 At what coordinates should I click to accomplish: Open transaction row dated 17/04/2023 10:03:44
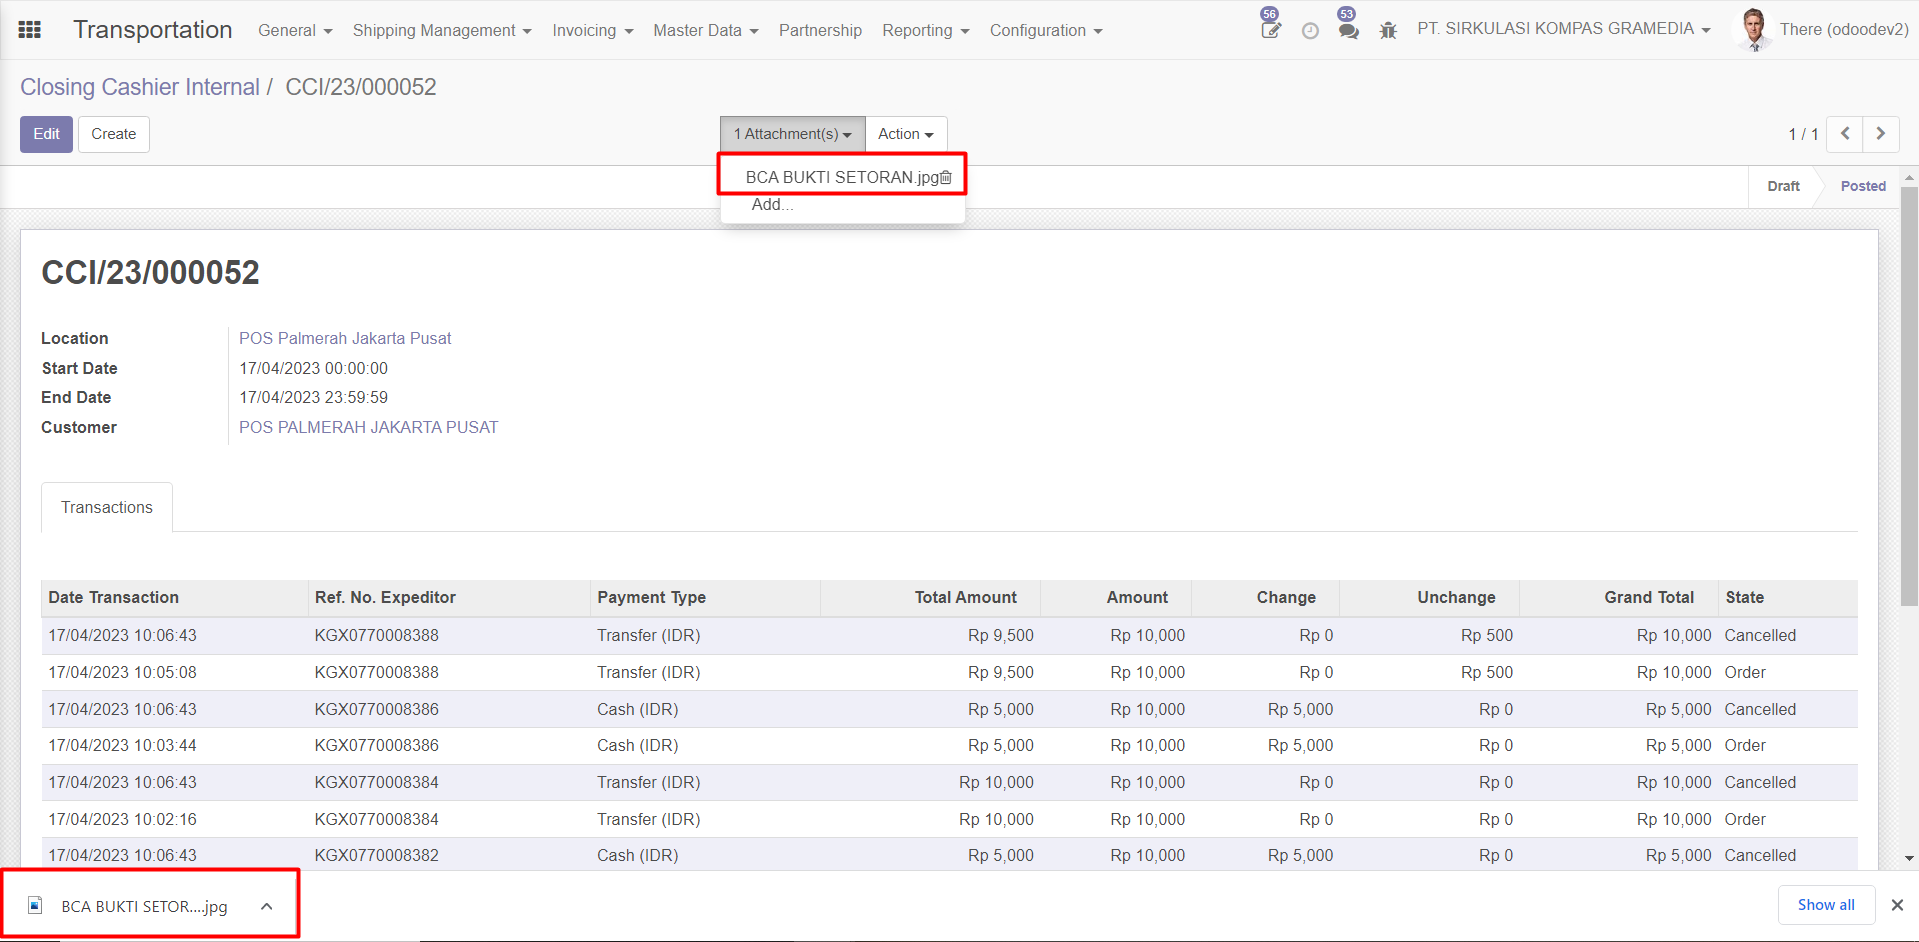pos(949,745)
